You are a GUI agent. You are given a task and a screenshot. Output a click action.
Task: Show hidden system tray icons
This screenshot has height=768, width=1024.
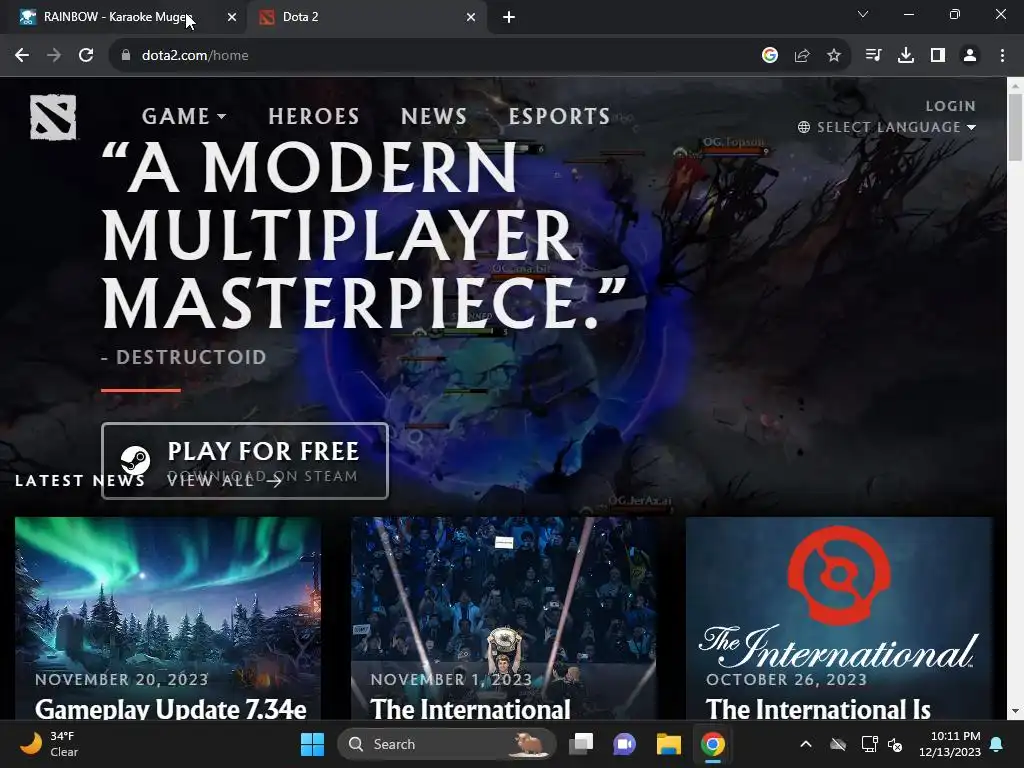[x=806, y=744]
